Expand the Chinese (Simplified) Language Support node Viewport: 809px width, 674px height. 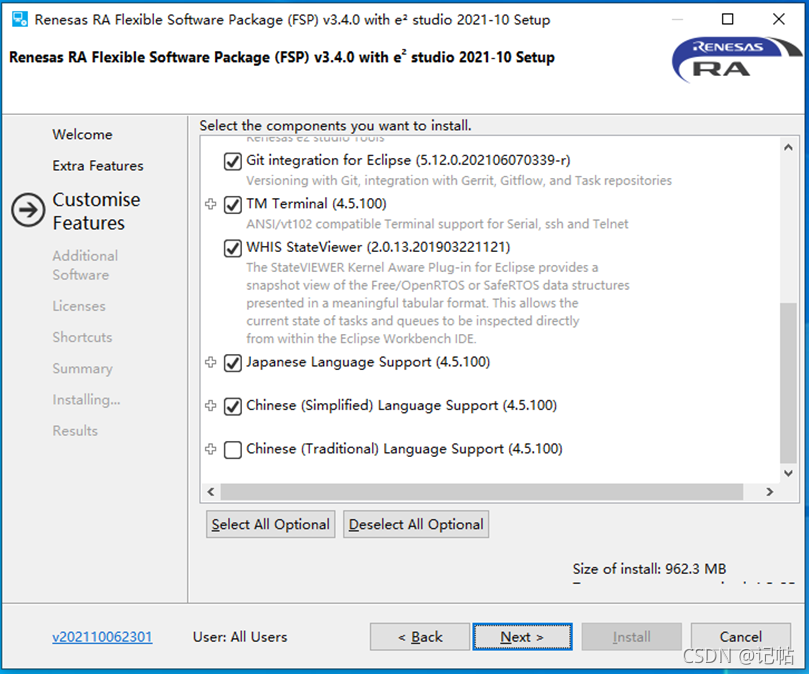point(210,406)
